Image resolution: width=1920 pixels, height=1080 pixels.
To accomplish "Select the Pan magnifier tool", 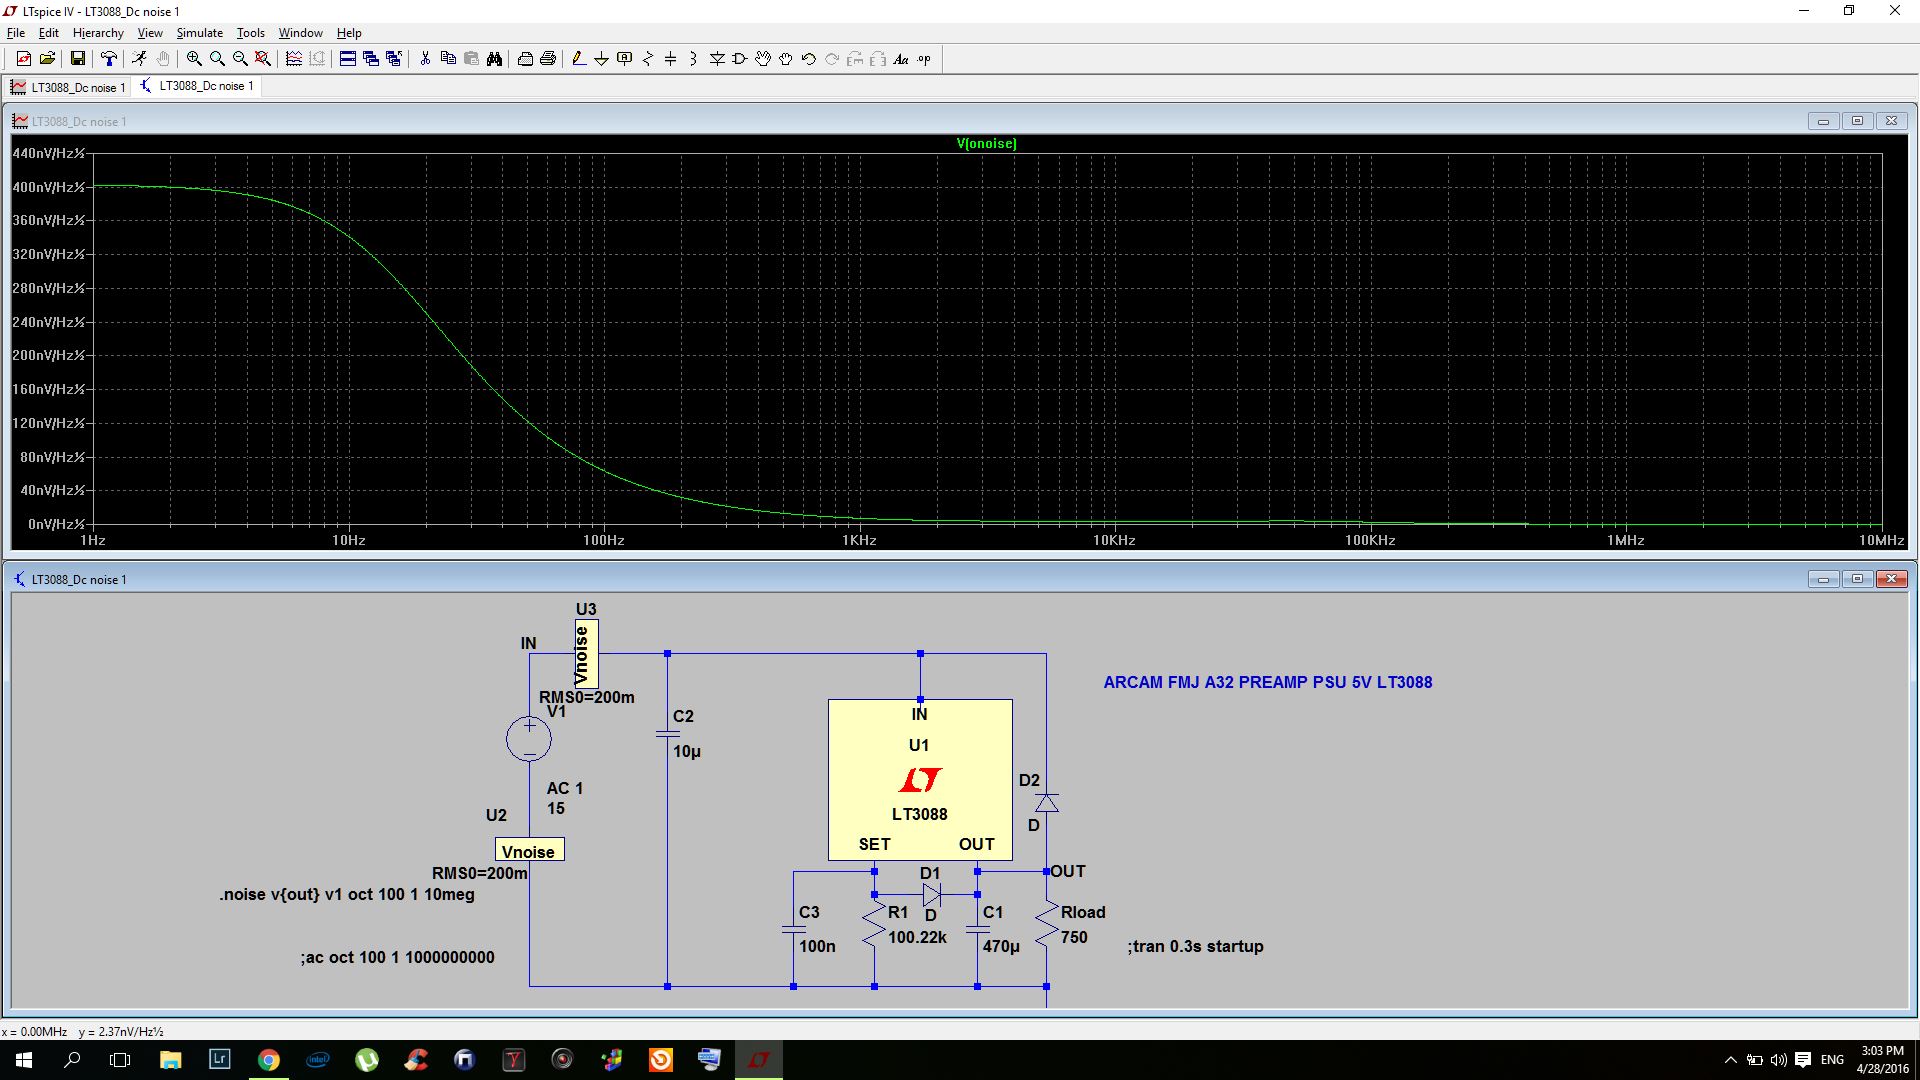I will point(217,59).
